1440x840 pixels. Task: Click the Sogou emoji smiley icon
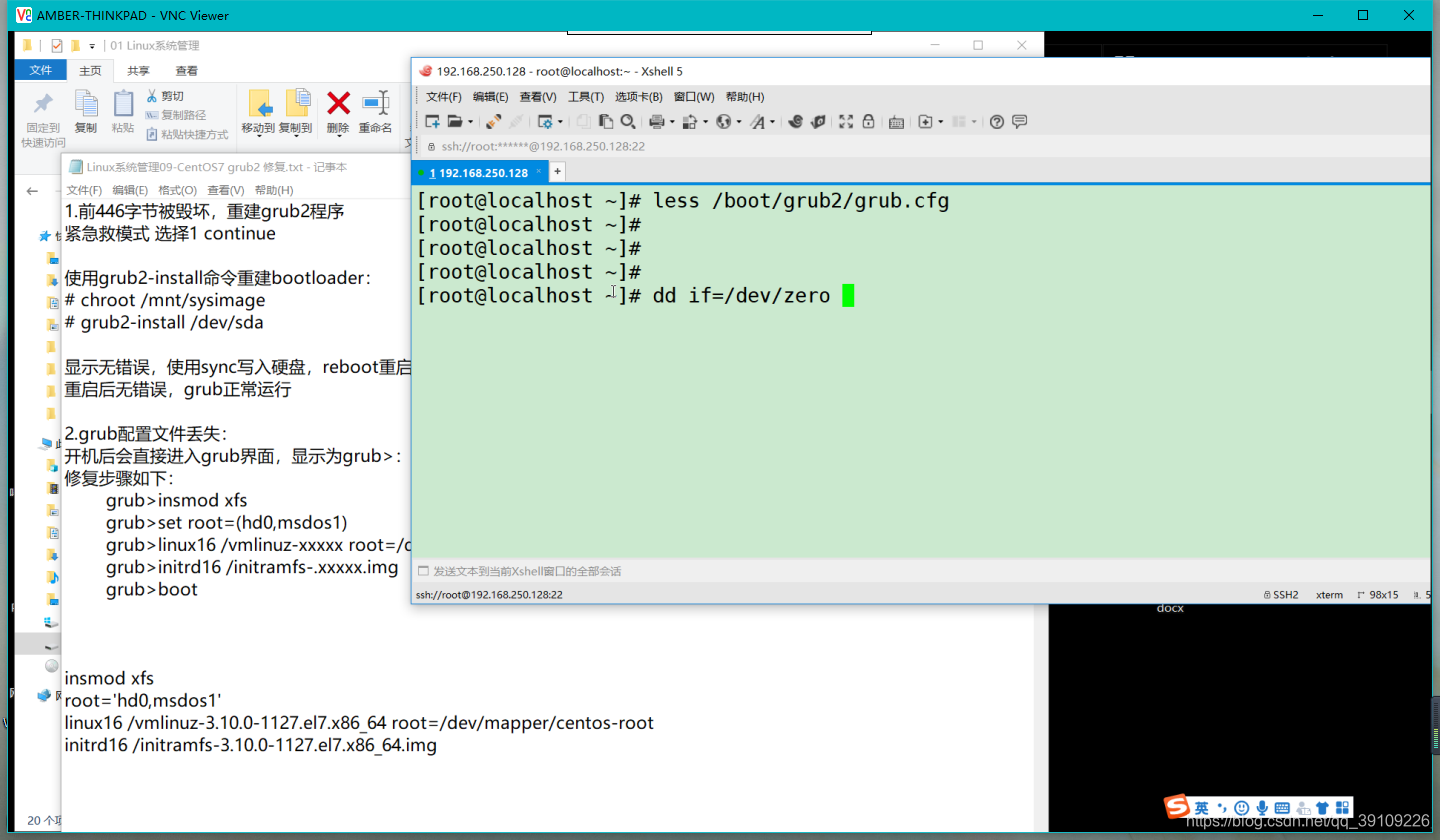click(x=1241, y=807)
